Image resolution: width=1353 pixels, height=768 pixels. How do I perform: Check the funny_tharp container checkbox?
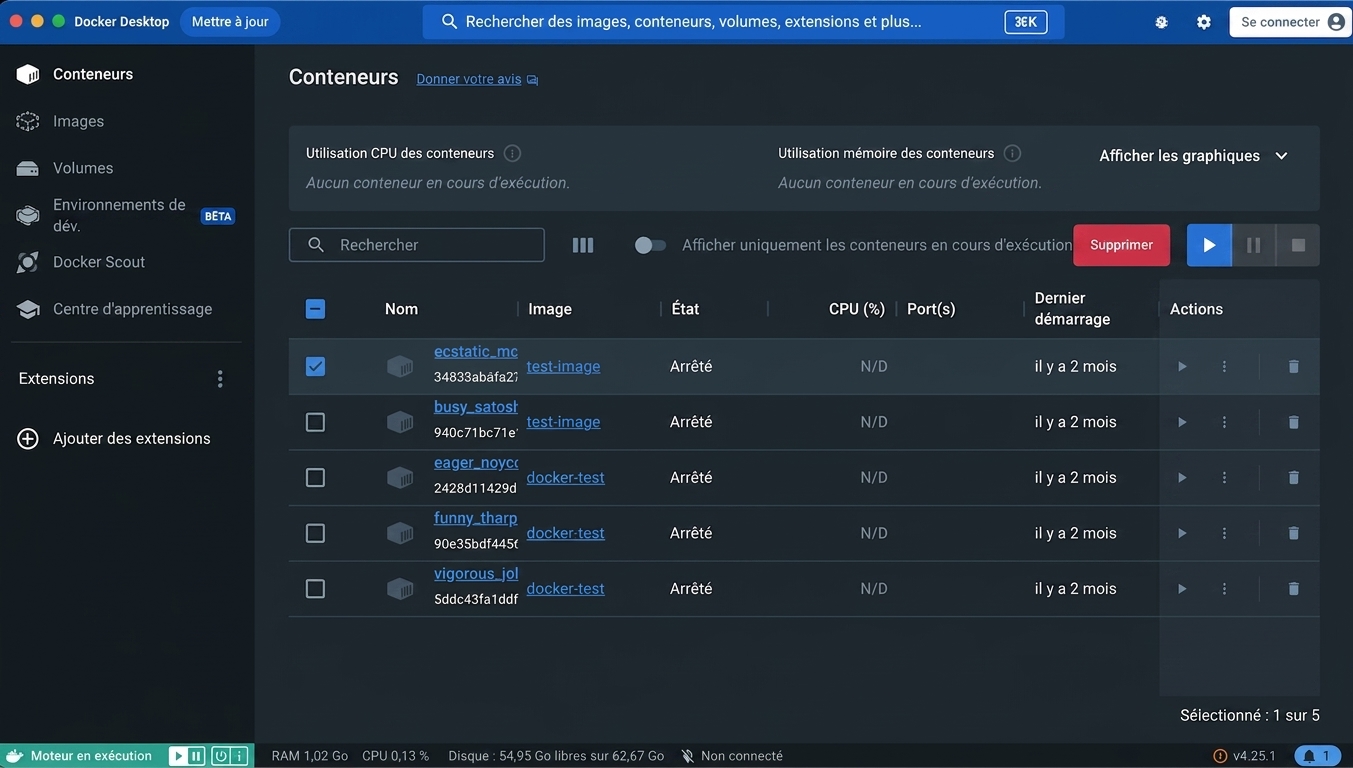[x=315, y=533]
